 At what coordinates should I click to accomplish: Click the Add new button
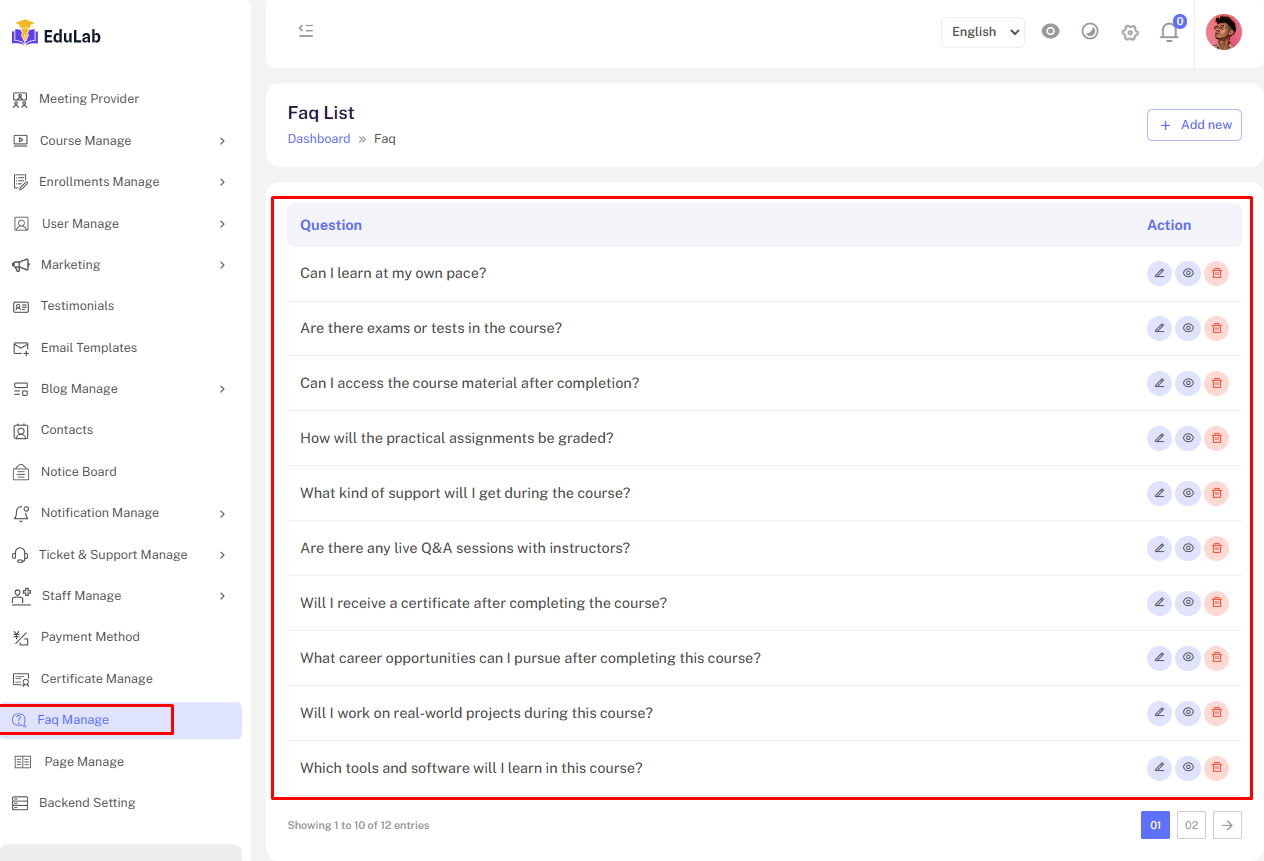tap(1194, 125)
